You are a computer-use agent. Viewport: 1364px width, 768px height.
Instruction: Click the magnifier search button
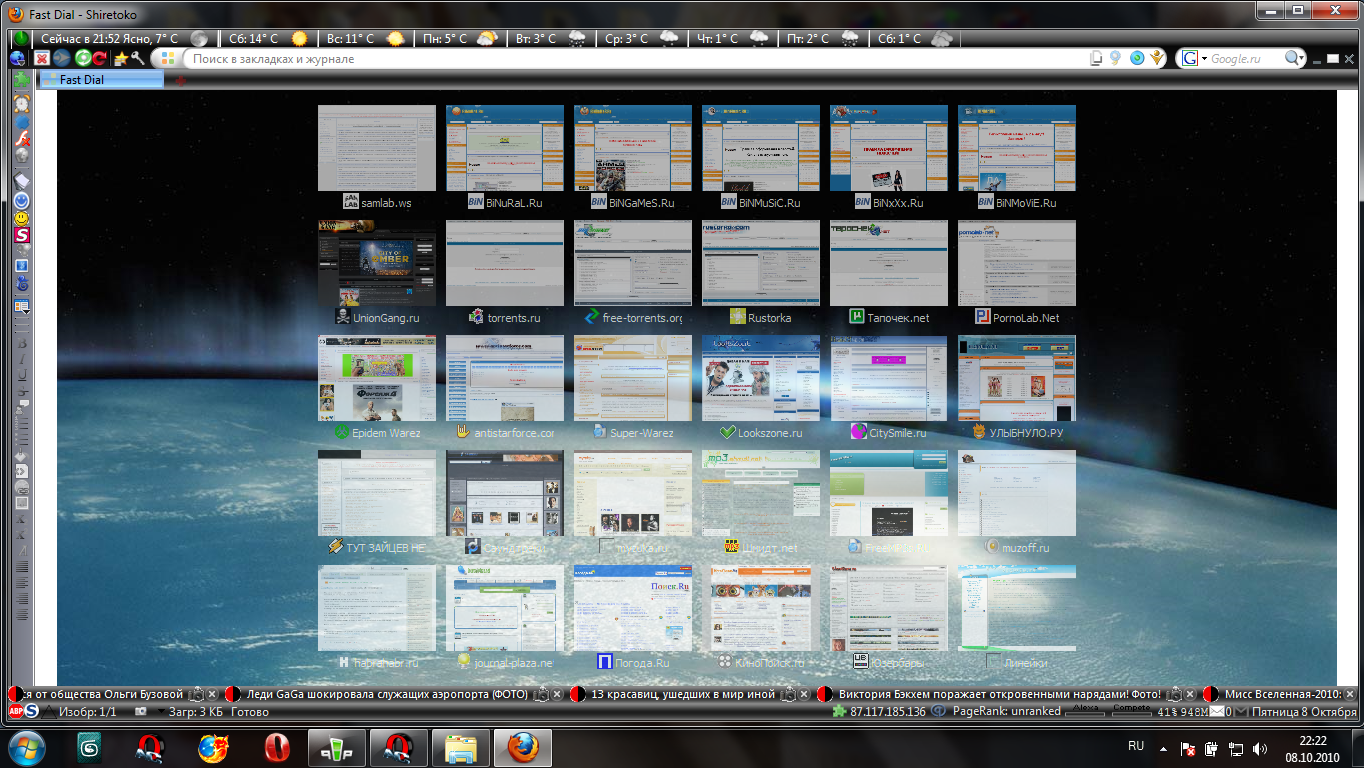(1294, 59)
